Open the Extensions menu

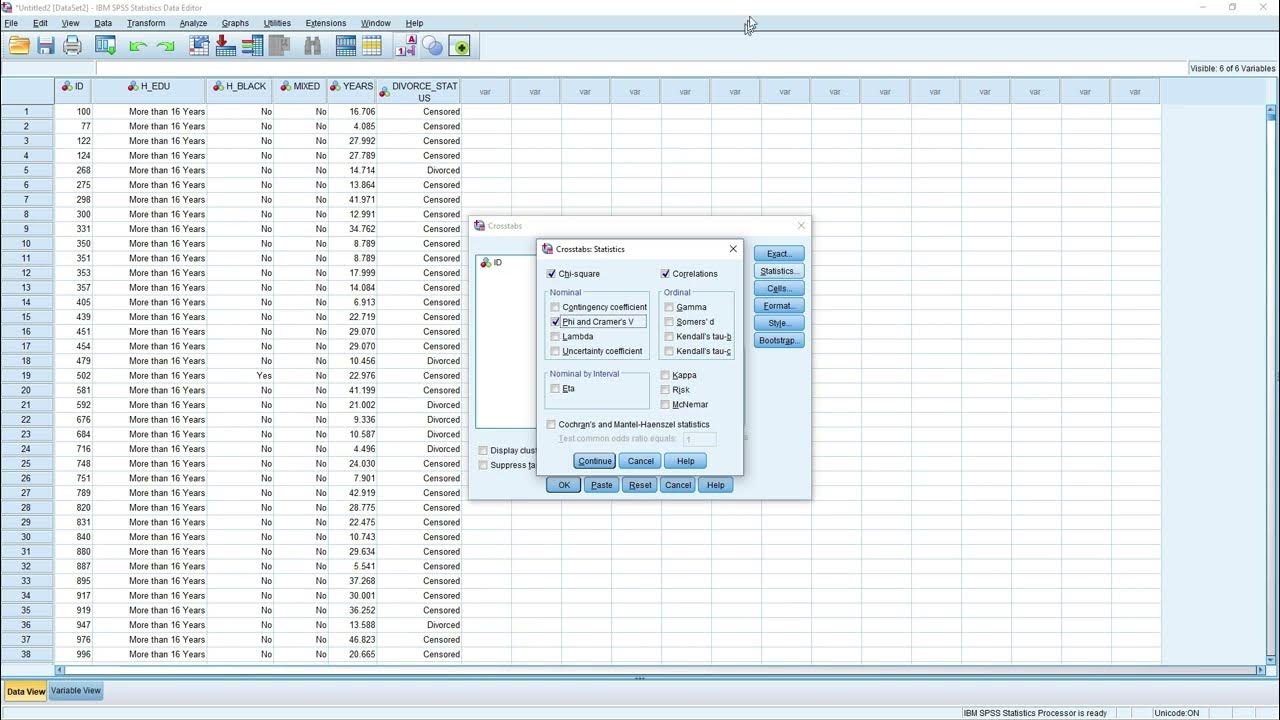coord(326,23)
